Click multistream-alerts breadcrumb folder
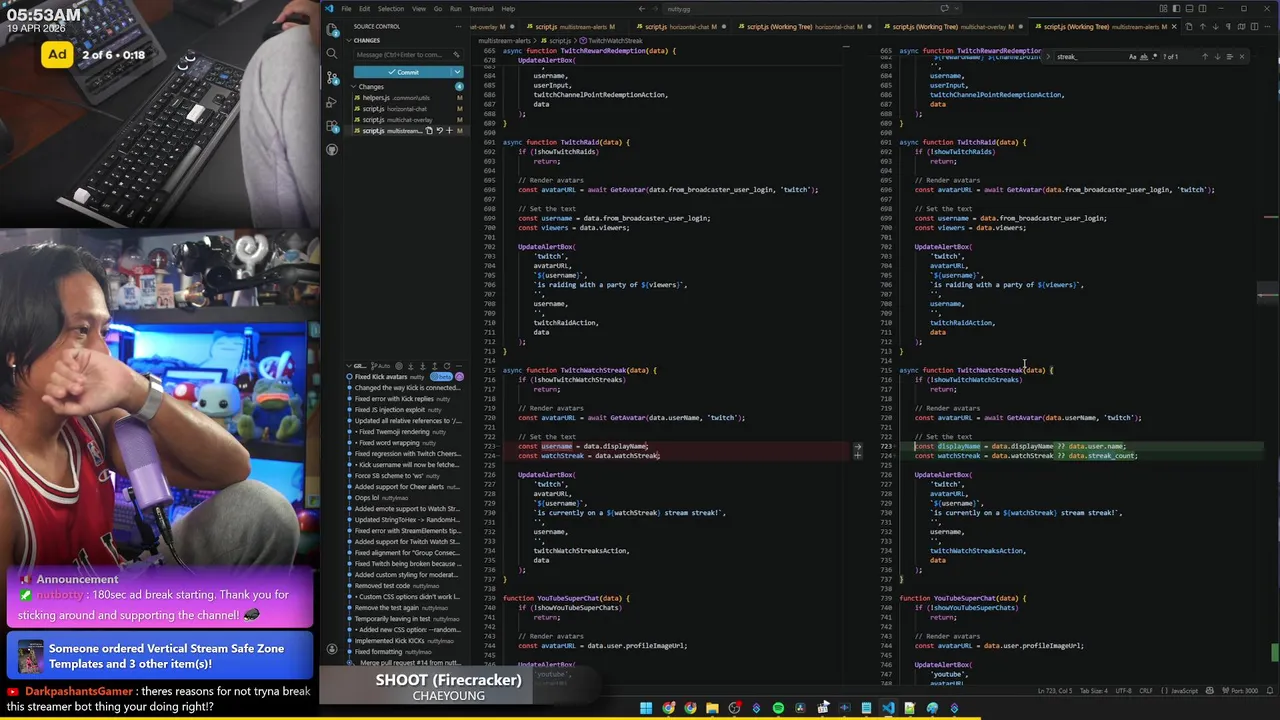1280x720 pixels. click(x=504, y=41)
